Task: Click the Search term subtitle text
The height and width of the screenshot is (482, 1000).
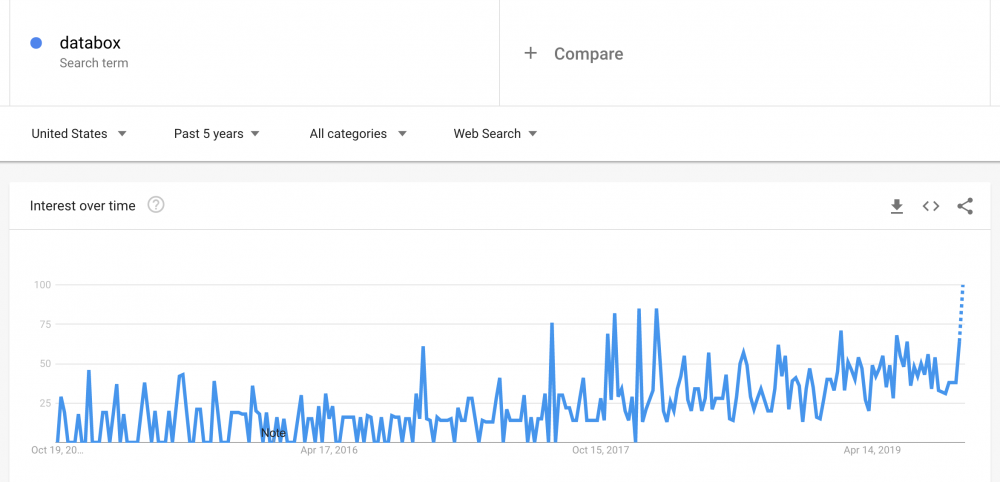Action: click(94, 63)
